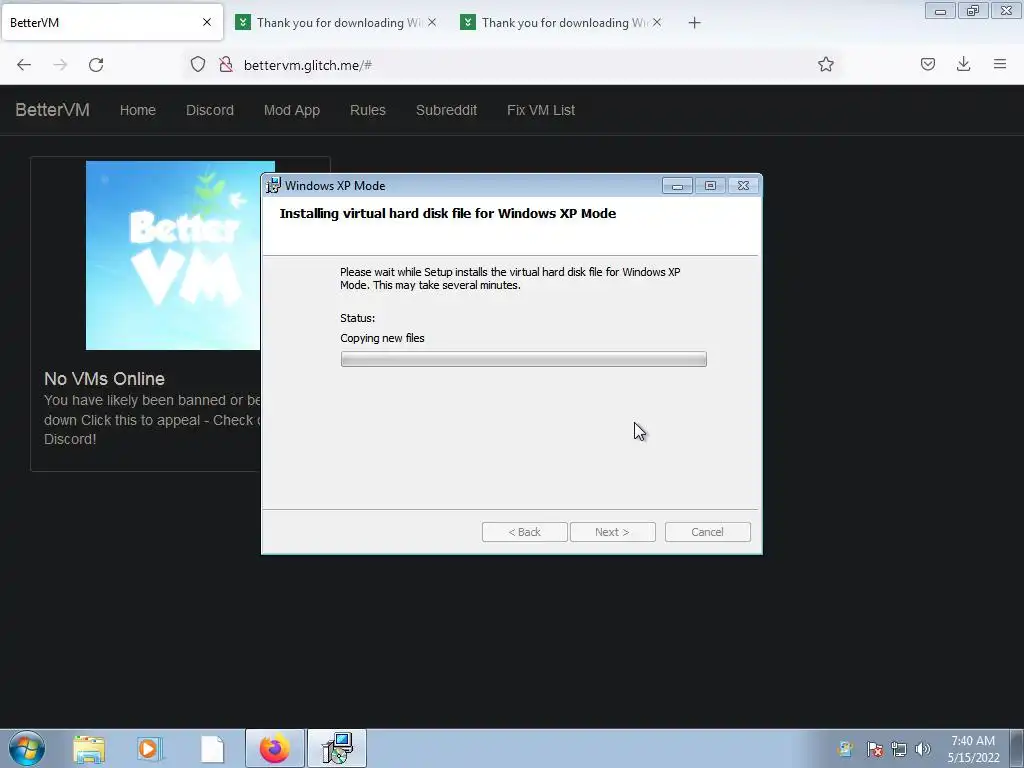Open the clock showing 7:40 AM

tap(973, 748)
